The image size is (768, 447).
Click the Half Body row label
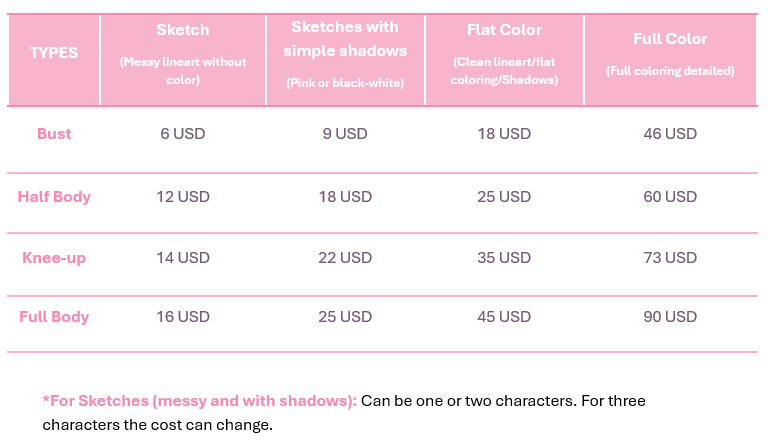coord(54,197)
